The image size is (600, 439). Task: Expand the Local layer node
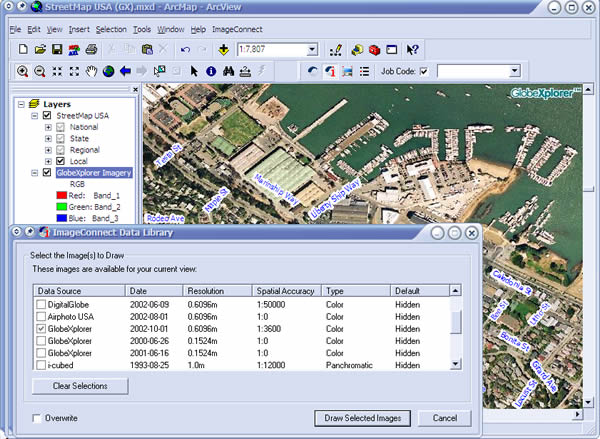tap(48, 161)
